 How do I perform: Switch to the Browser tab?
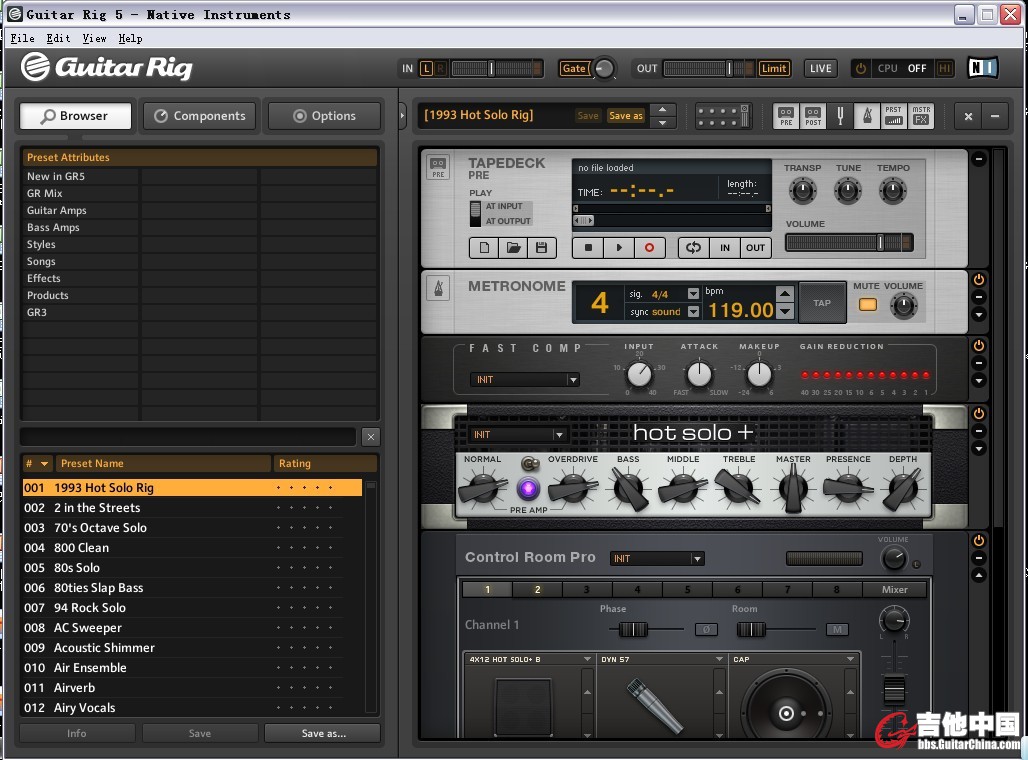point(75,116)
